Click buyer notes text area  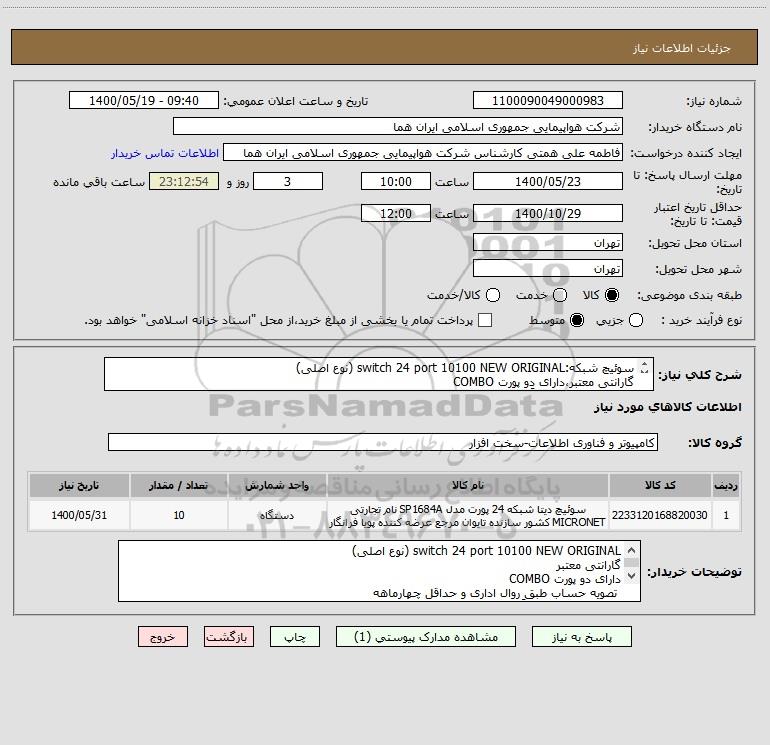point(379,571)
